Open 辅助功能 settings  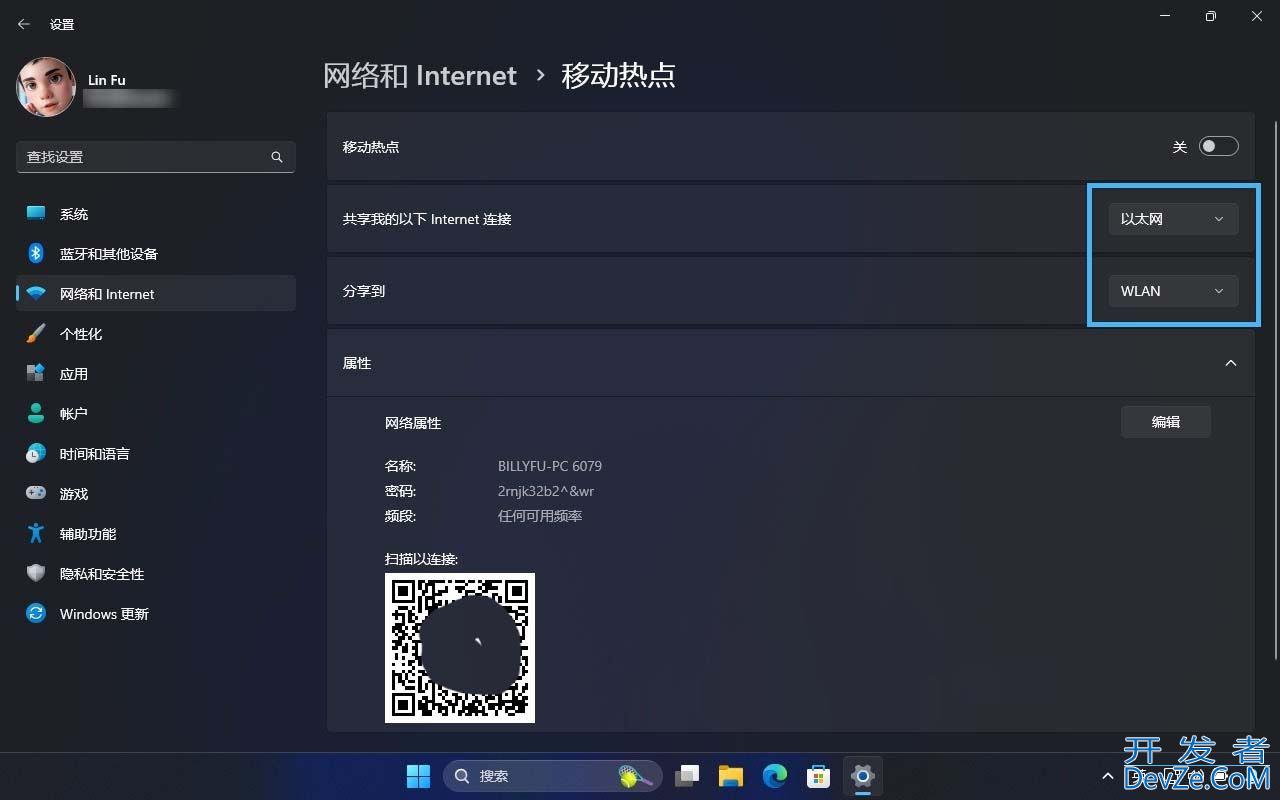(156, 534)
